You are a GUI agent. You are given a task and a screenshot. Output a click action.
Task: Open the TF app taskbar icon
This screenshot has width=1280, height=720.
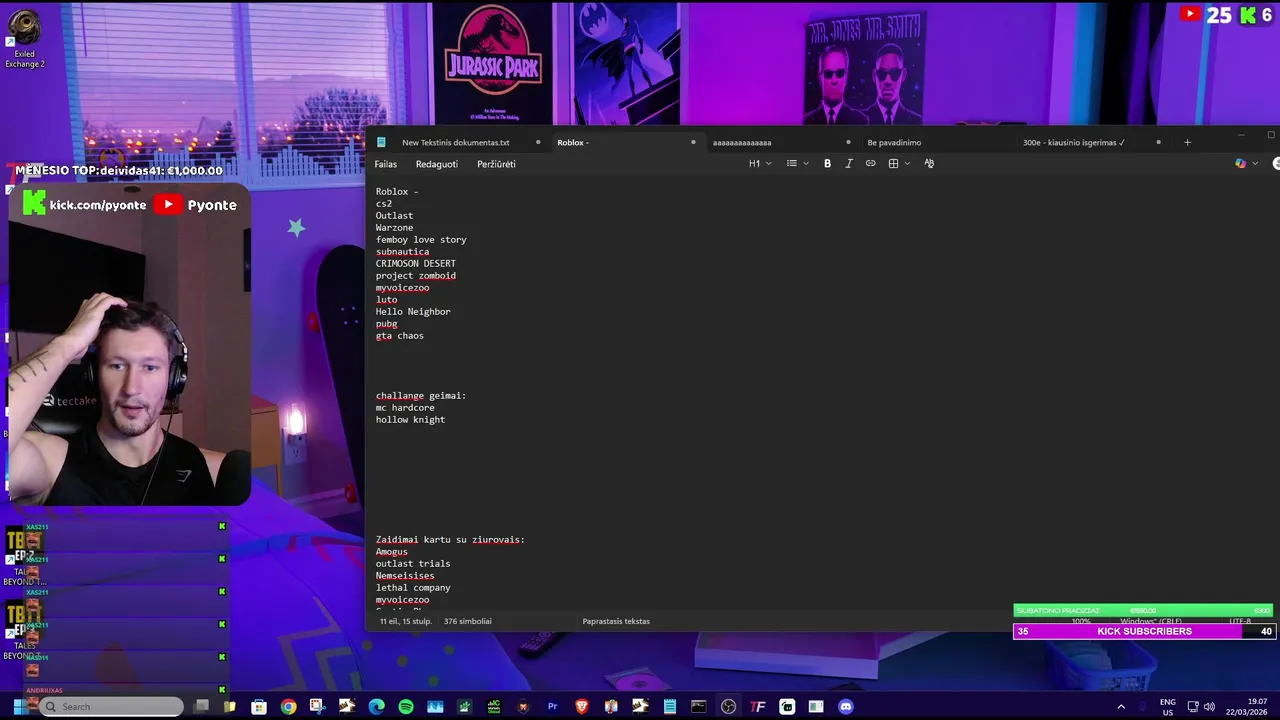758,707
